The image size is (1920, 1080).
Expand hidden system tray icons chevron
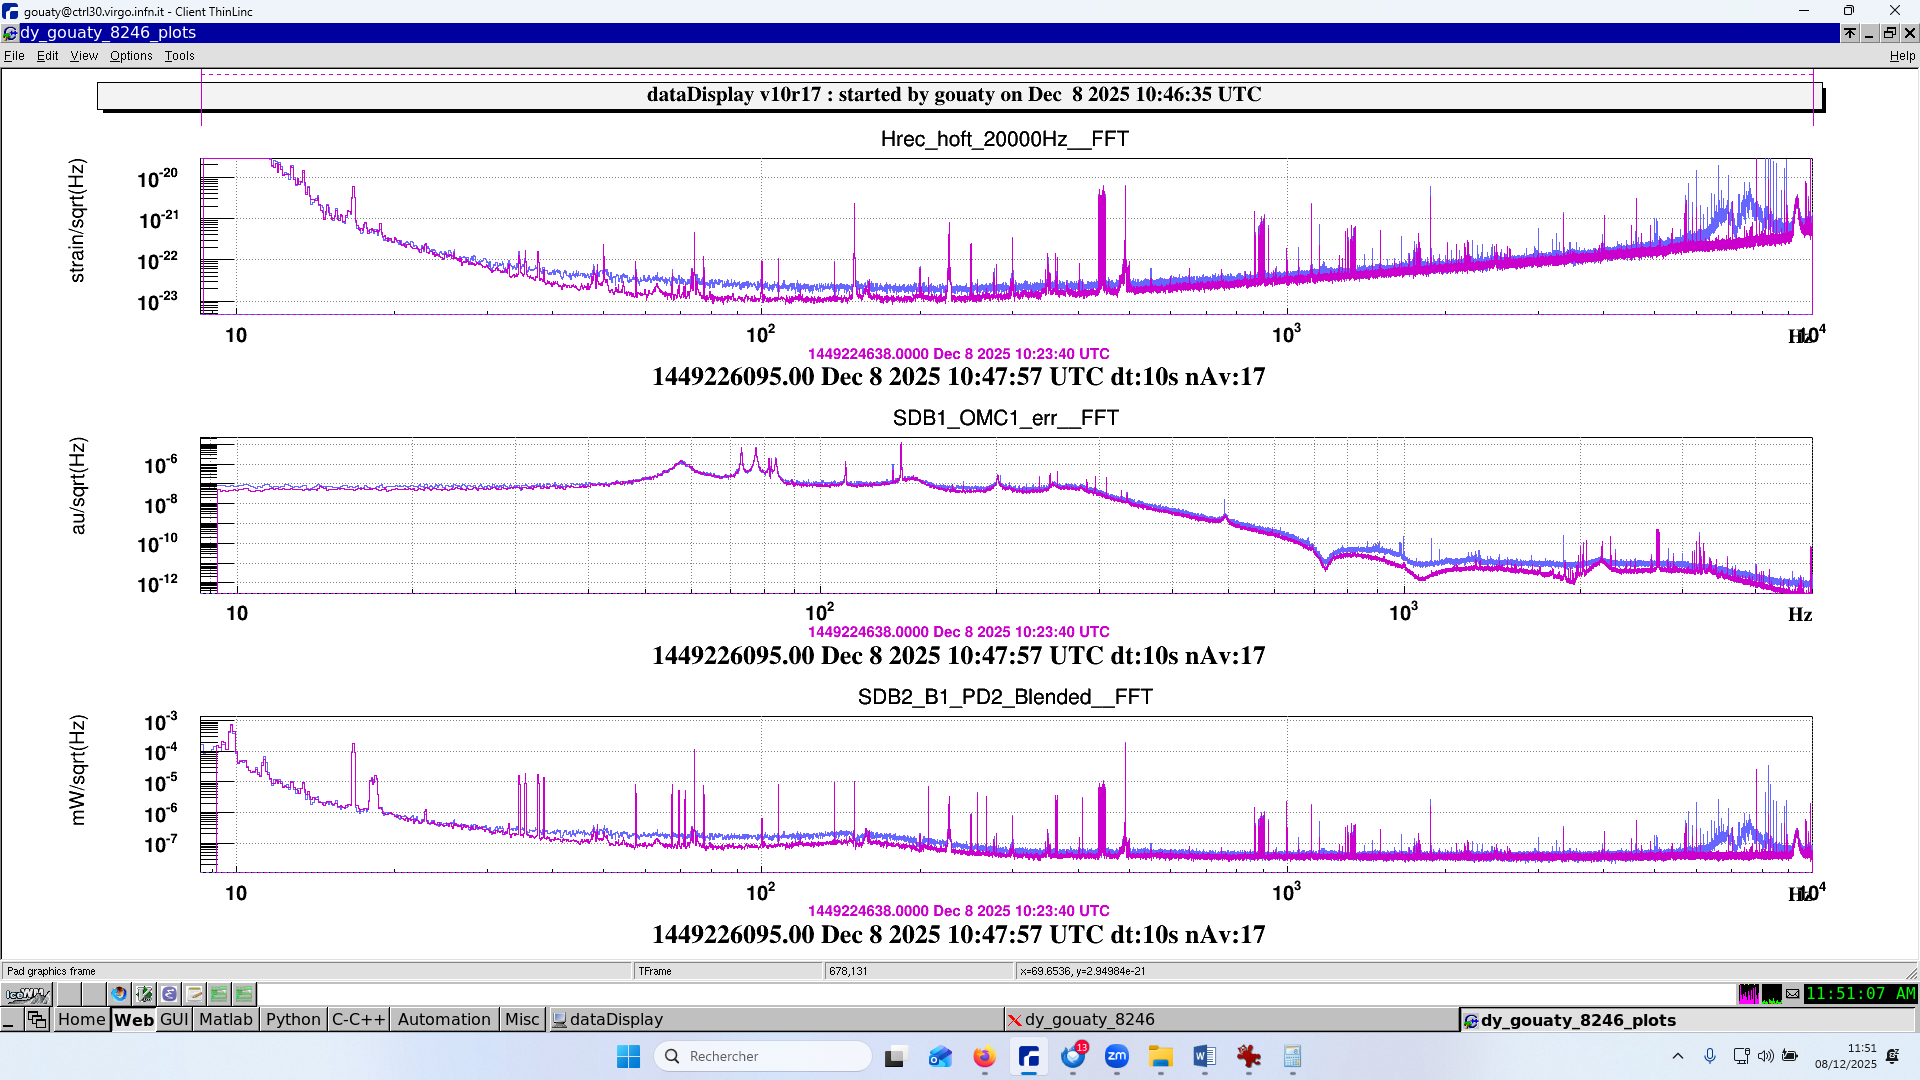coord(1678,1056)
